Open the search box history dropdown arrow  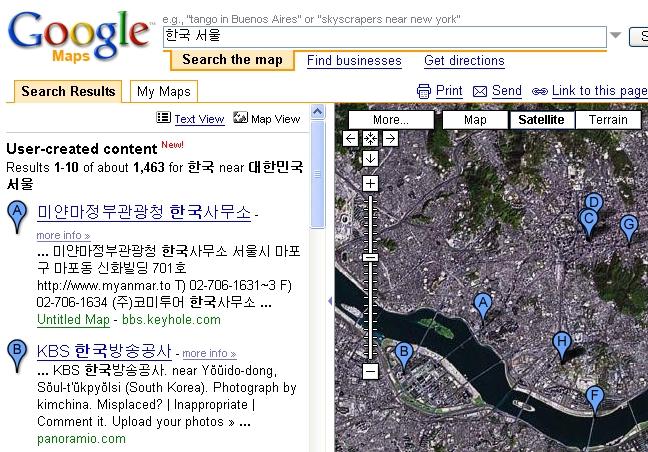point(616,35)
